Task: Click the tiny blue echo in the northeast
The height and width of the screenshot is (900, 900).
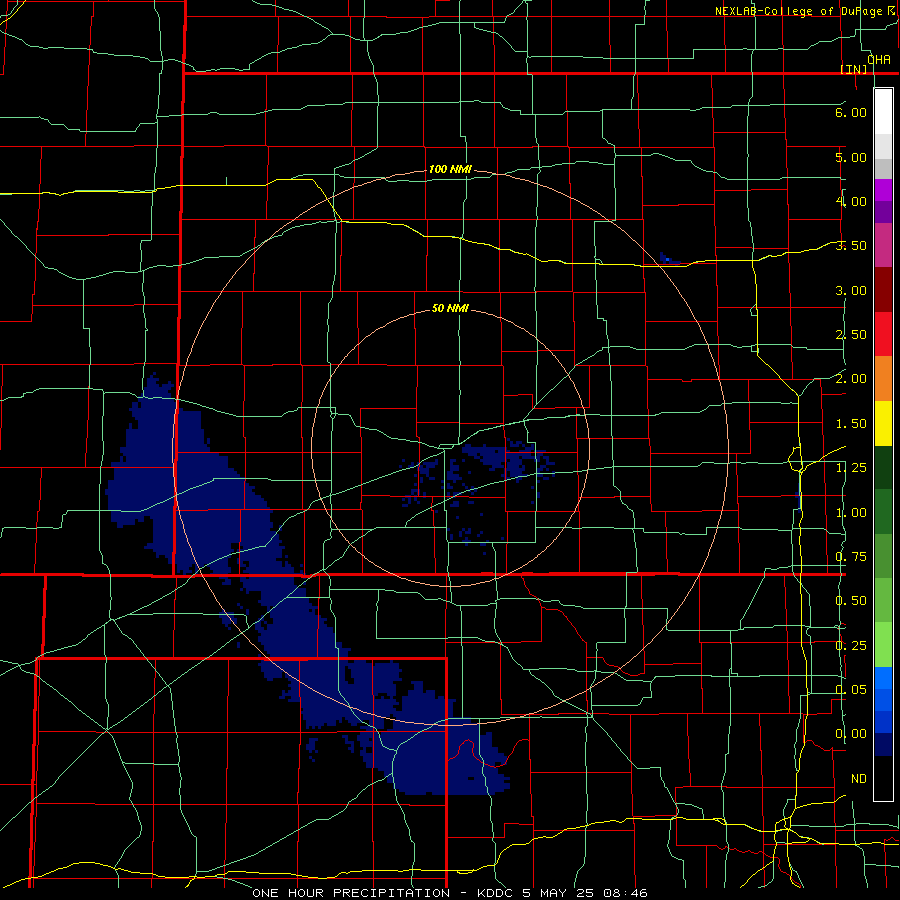Action: (668, 259)
